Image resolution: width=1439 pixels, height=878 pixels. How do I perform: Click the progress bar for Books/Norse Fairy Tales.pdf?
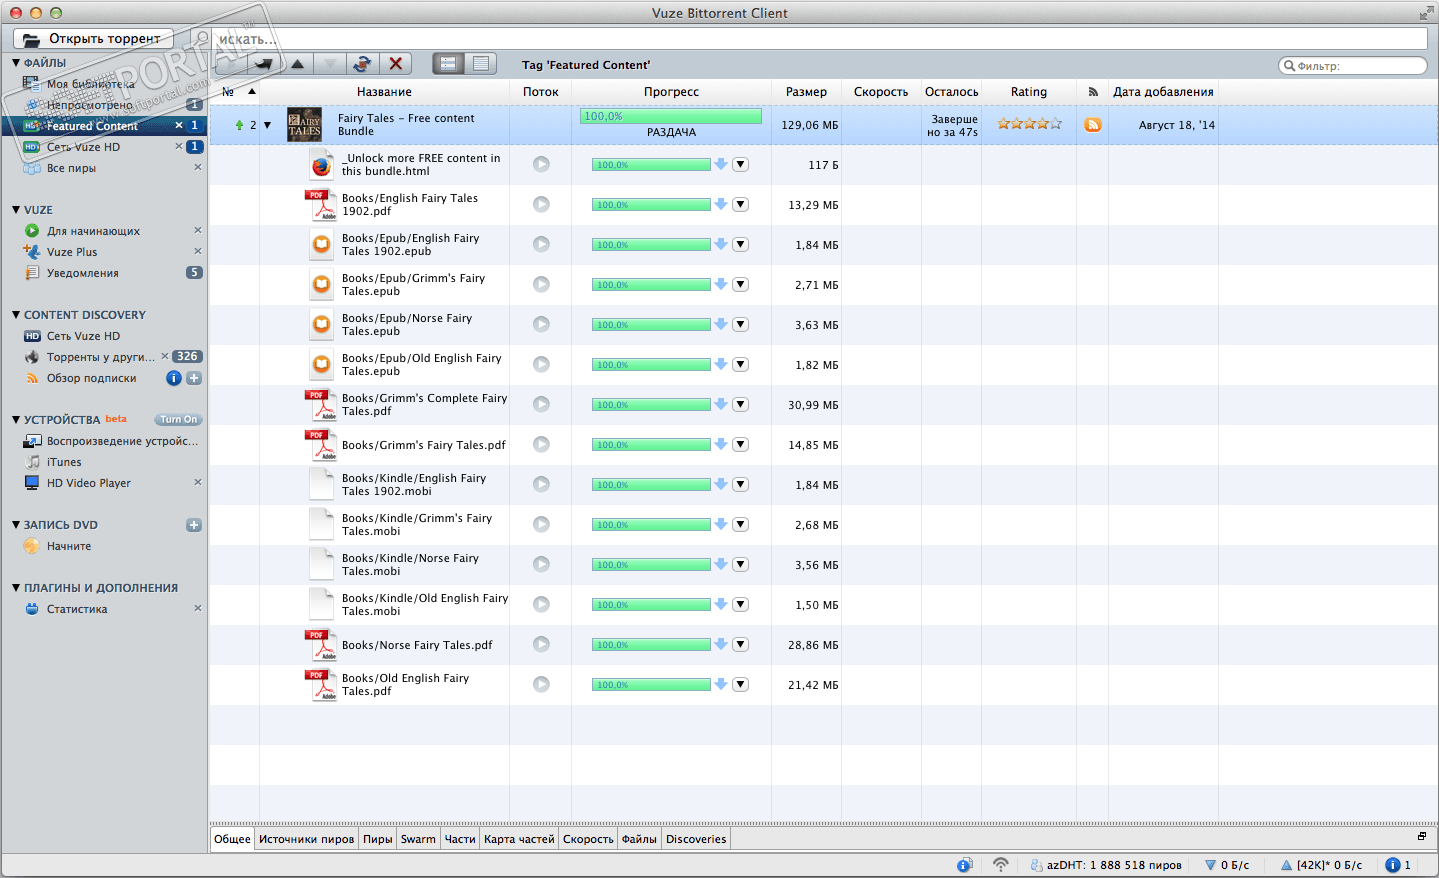[x=651, y=645]
